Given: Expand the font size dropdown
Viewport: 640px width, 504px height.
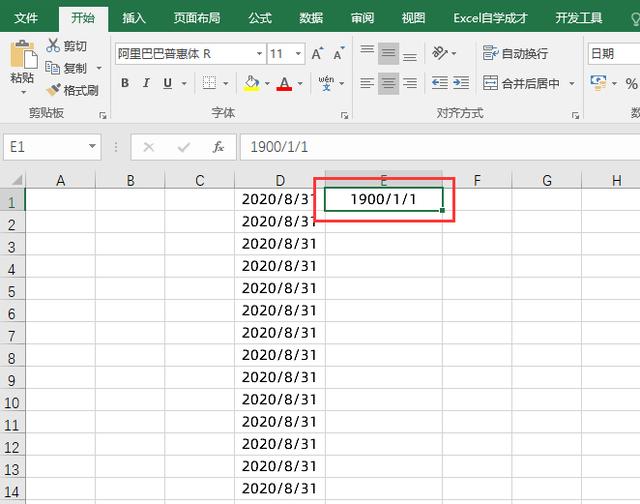Looking at the screenshot, I should pyautogui.click(x=298, y=53).
